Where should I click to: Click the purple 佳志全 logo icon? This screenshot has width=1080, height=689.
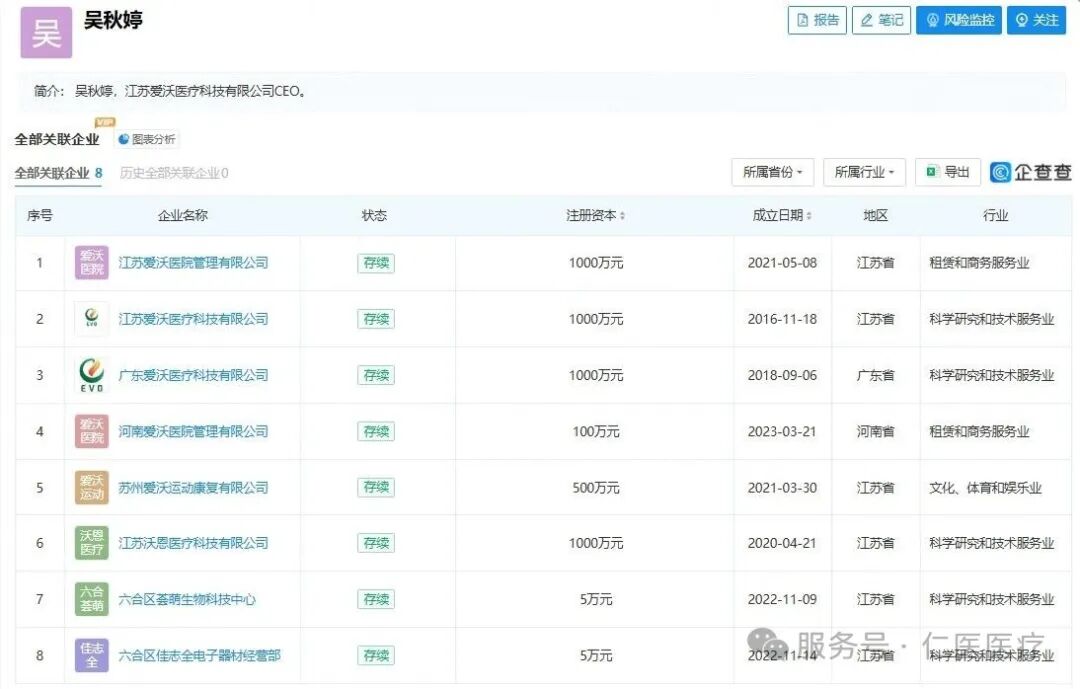pos(91,656)
